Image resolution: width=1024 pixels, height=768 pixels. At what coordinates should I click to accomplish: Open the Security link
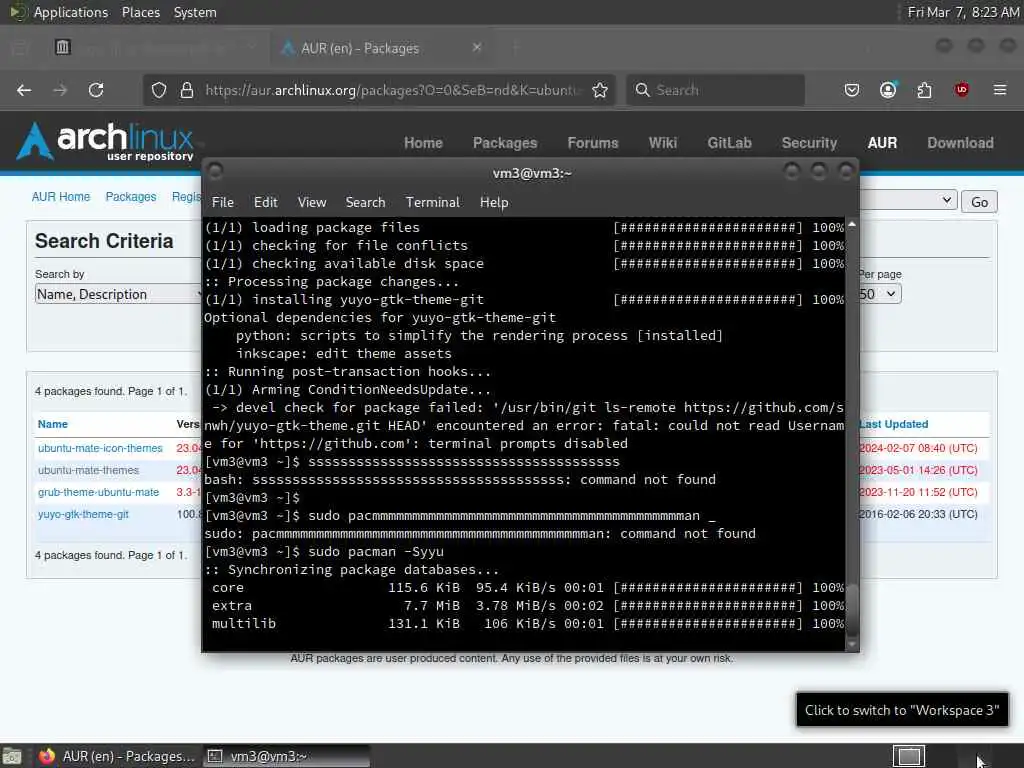[x=809, y=143]
